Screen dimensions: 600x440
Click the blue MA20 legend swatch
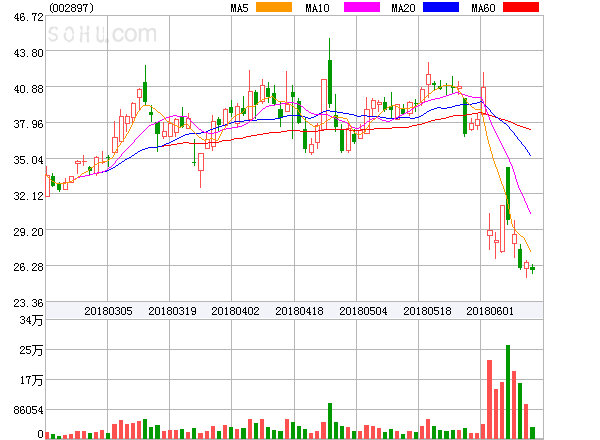(x=441, y=7)
